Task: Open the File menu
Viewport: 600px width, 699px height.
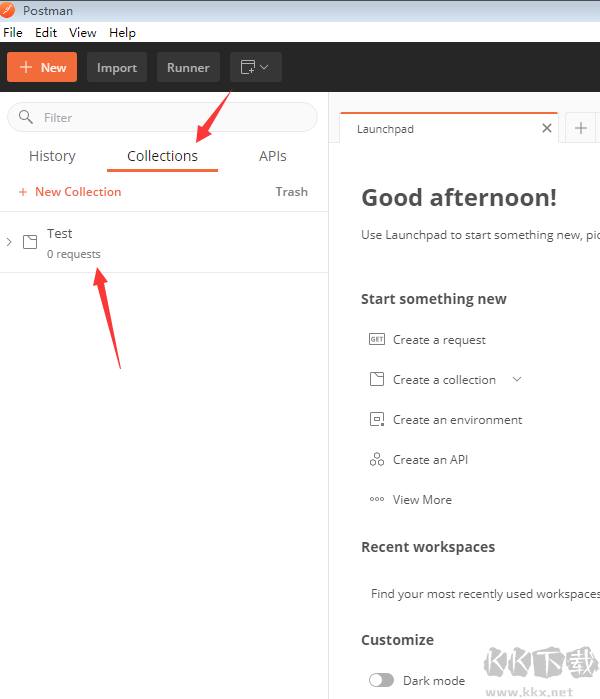Action: pyautogui.click(x=13, y=33)
